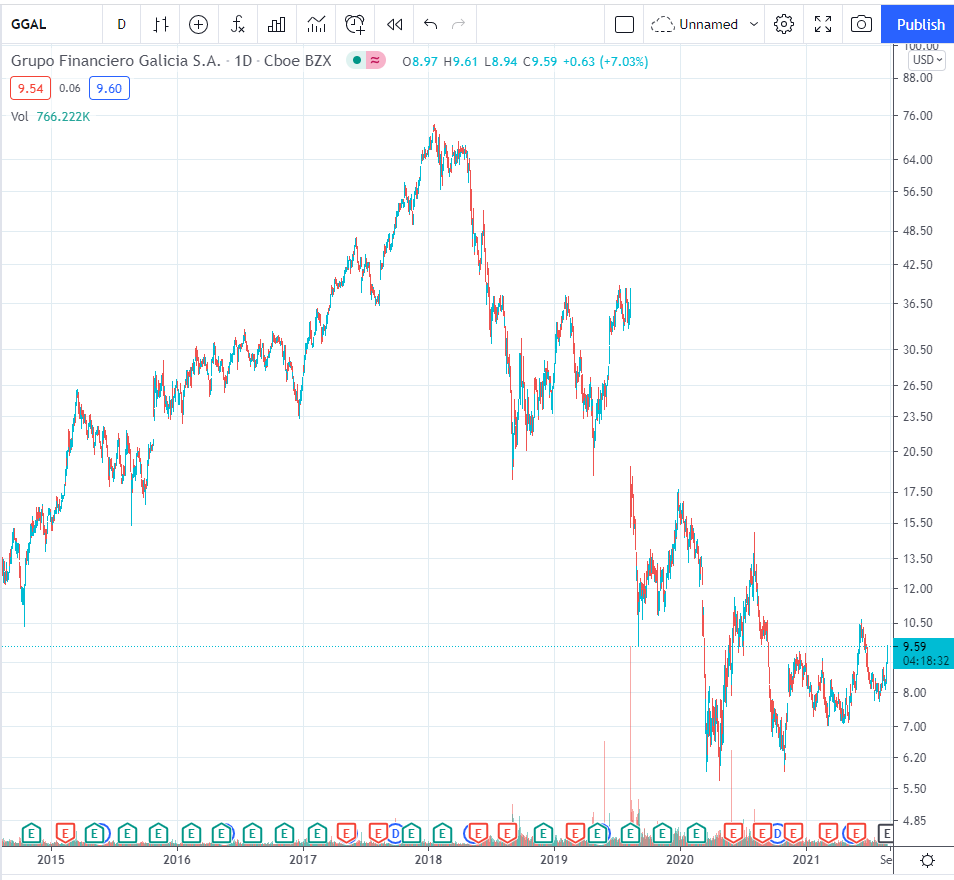Click the blue Publish button

(917, 24)
